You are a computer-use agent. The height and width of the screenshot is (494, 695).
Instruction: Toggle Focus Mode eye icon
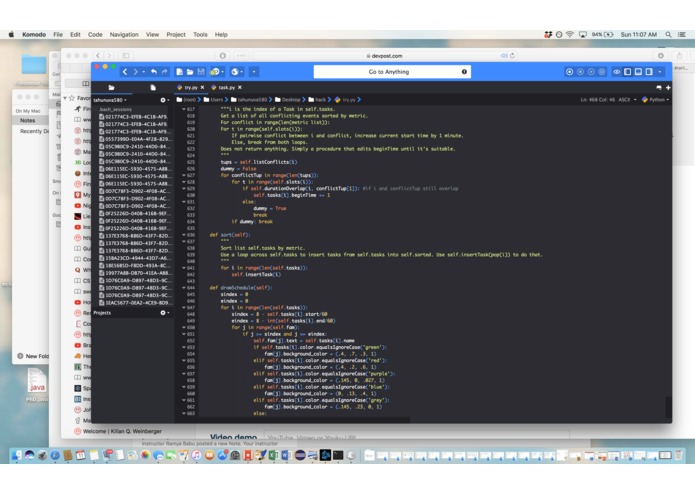(x=617, y=72)
